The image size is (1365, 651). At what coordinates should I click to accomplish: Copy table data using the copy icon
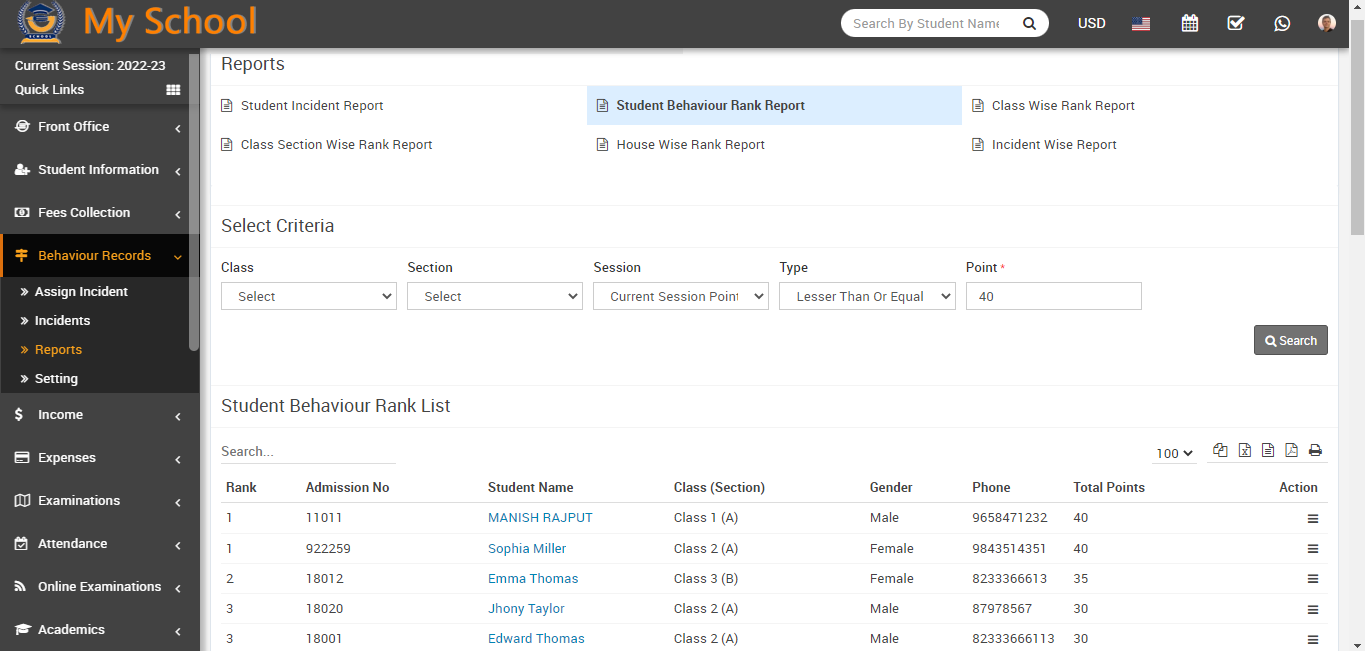(1220, 451)
